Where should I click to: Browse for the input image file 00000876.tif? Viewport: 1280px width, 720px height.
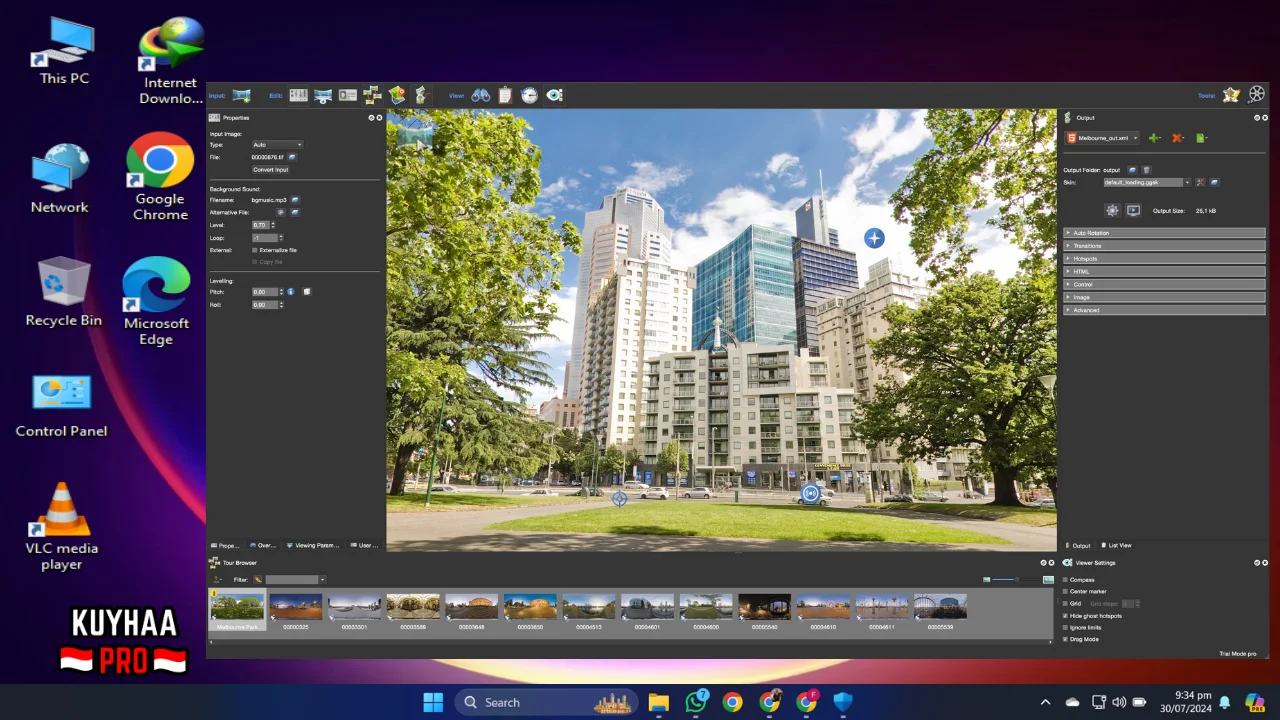[292, 157]
